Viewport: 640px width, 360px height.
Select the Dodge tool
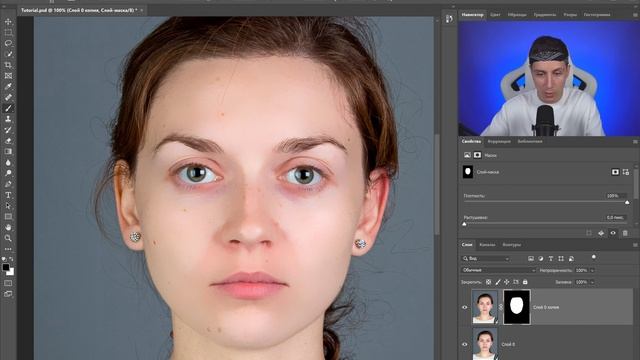point(8,173)
